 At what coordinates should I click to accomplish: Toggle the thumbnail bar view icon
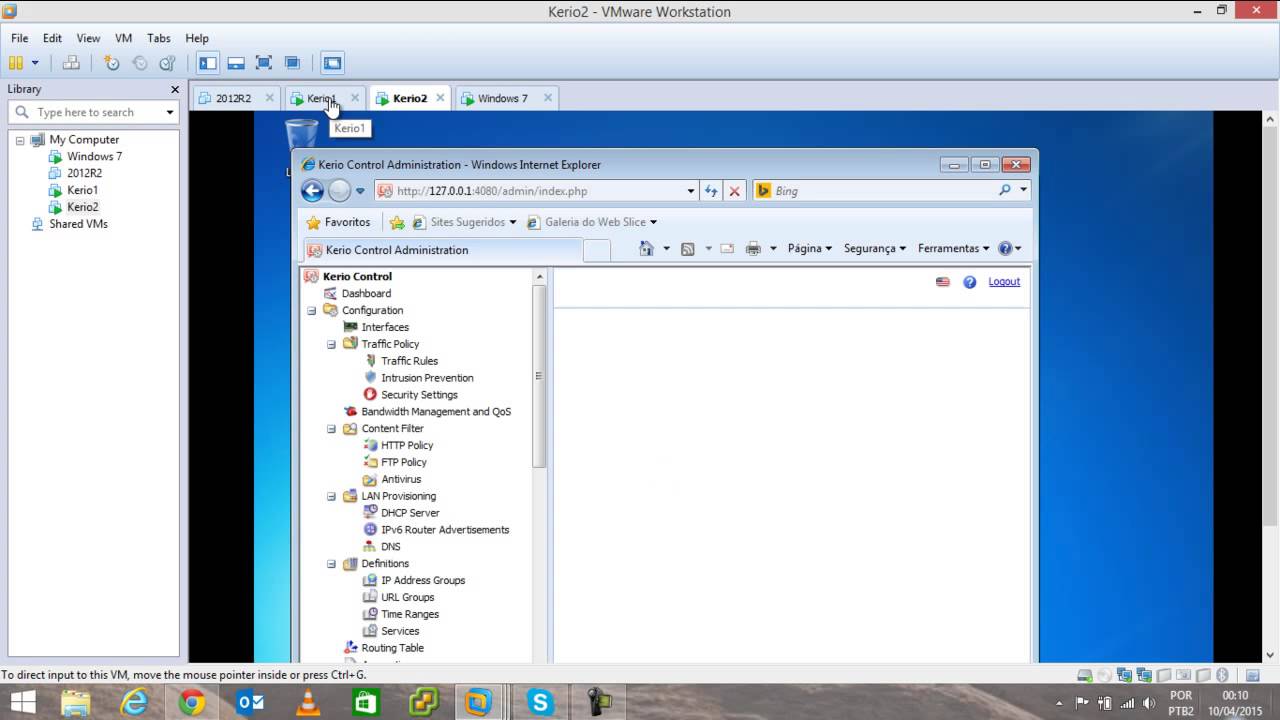(236, 63)
